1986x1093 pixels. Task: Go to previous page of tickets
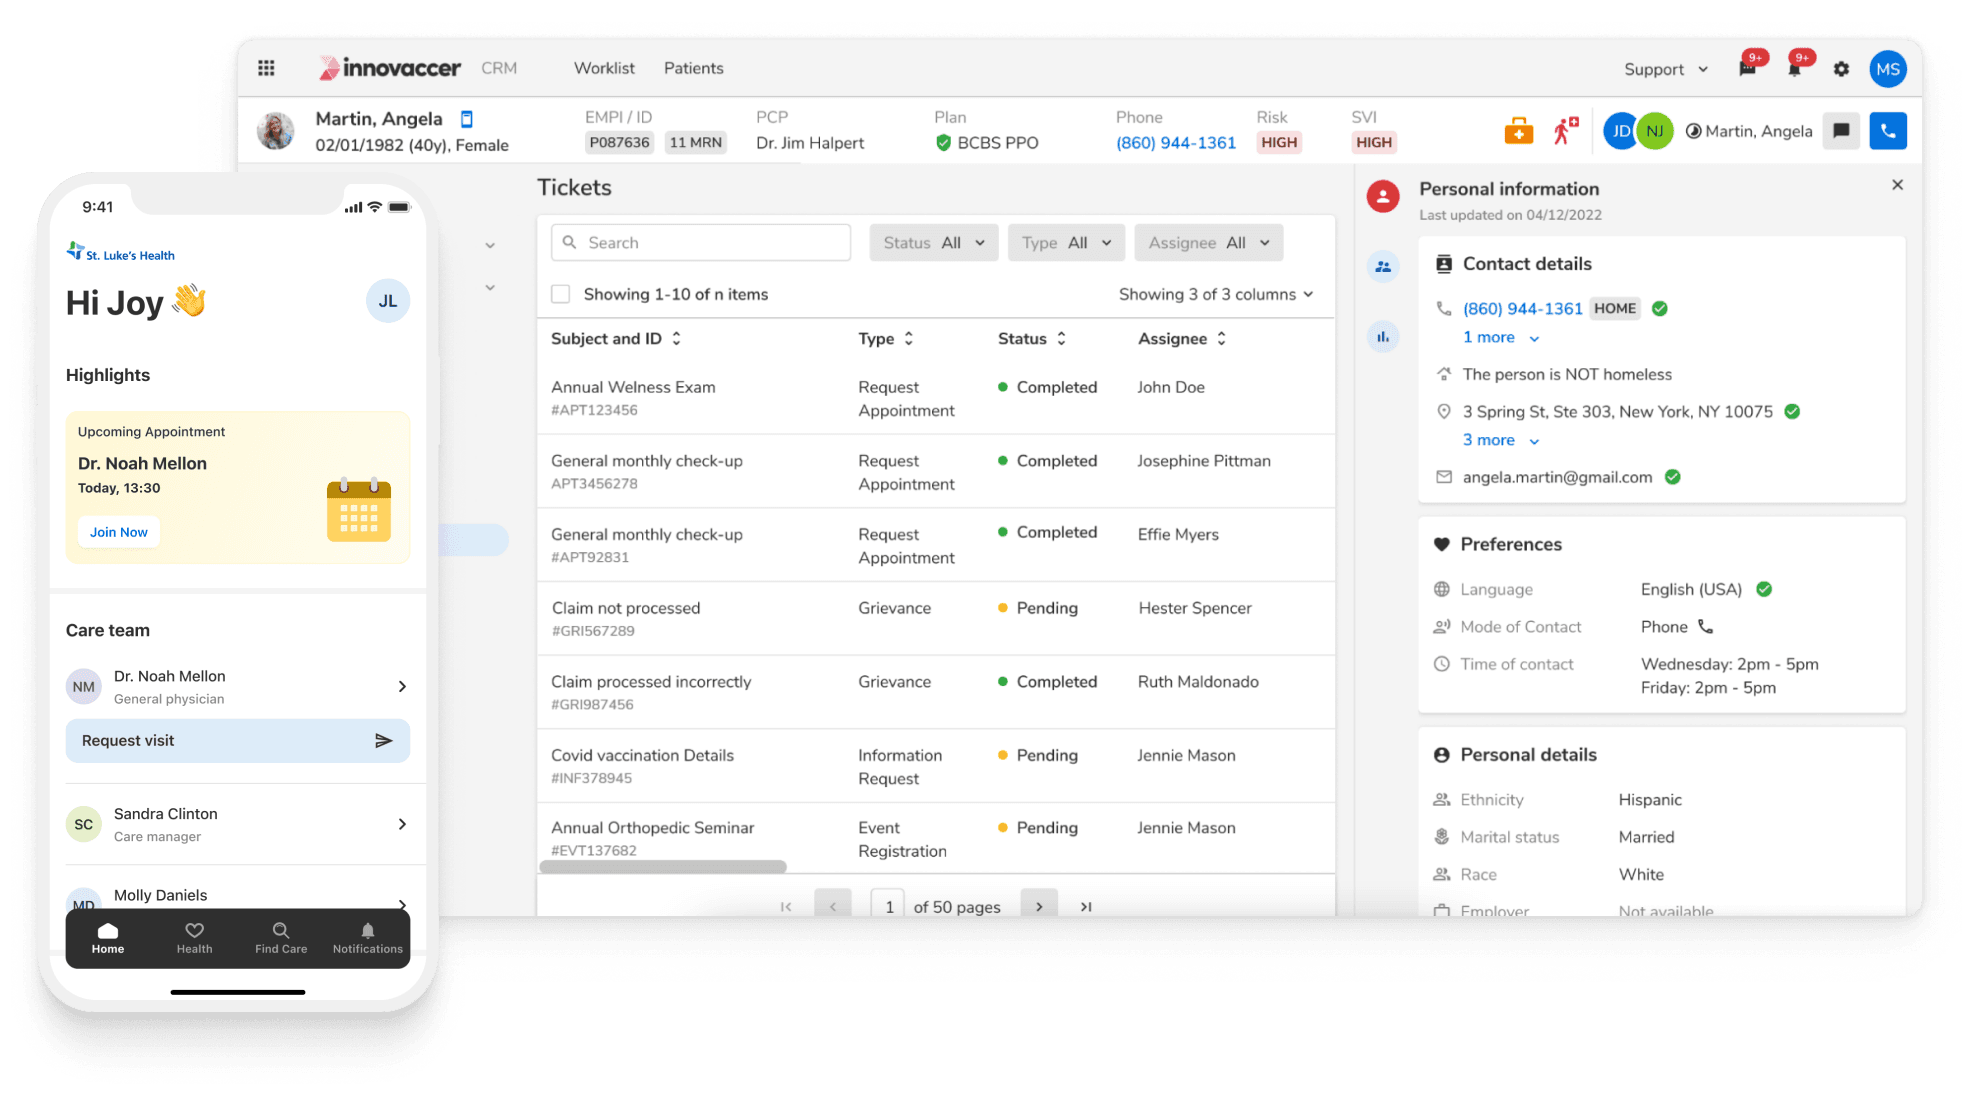833,905
